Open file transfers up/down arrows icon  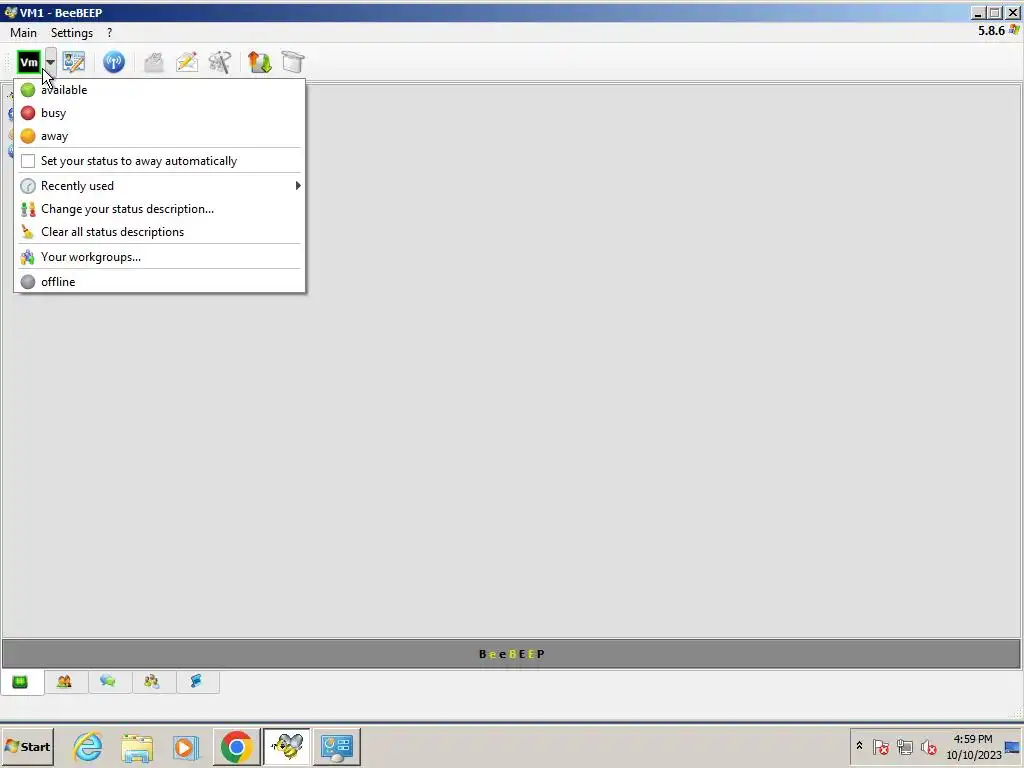tap(259, 62)
